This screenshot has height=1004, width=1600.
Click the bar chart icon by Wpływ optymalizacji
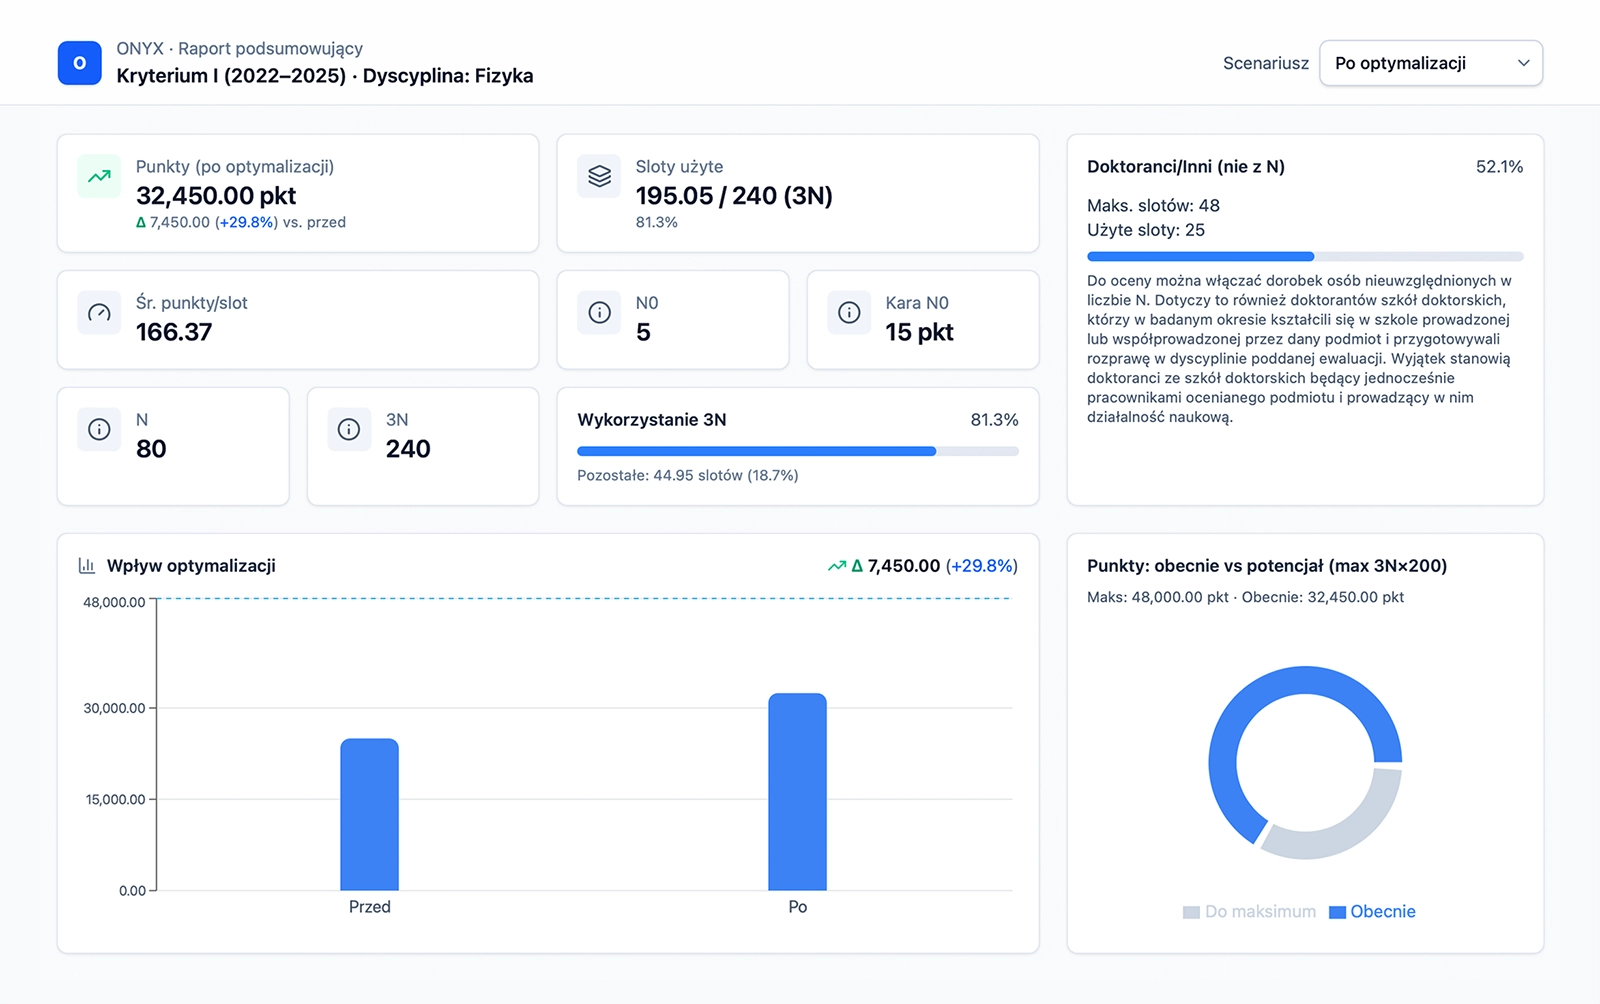pyautogui.click(x=87, y=566)
